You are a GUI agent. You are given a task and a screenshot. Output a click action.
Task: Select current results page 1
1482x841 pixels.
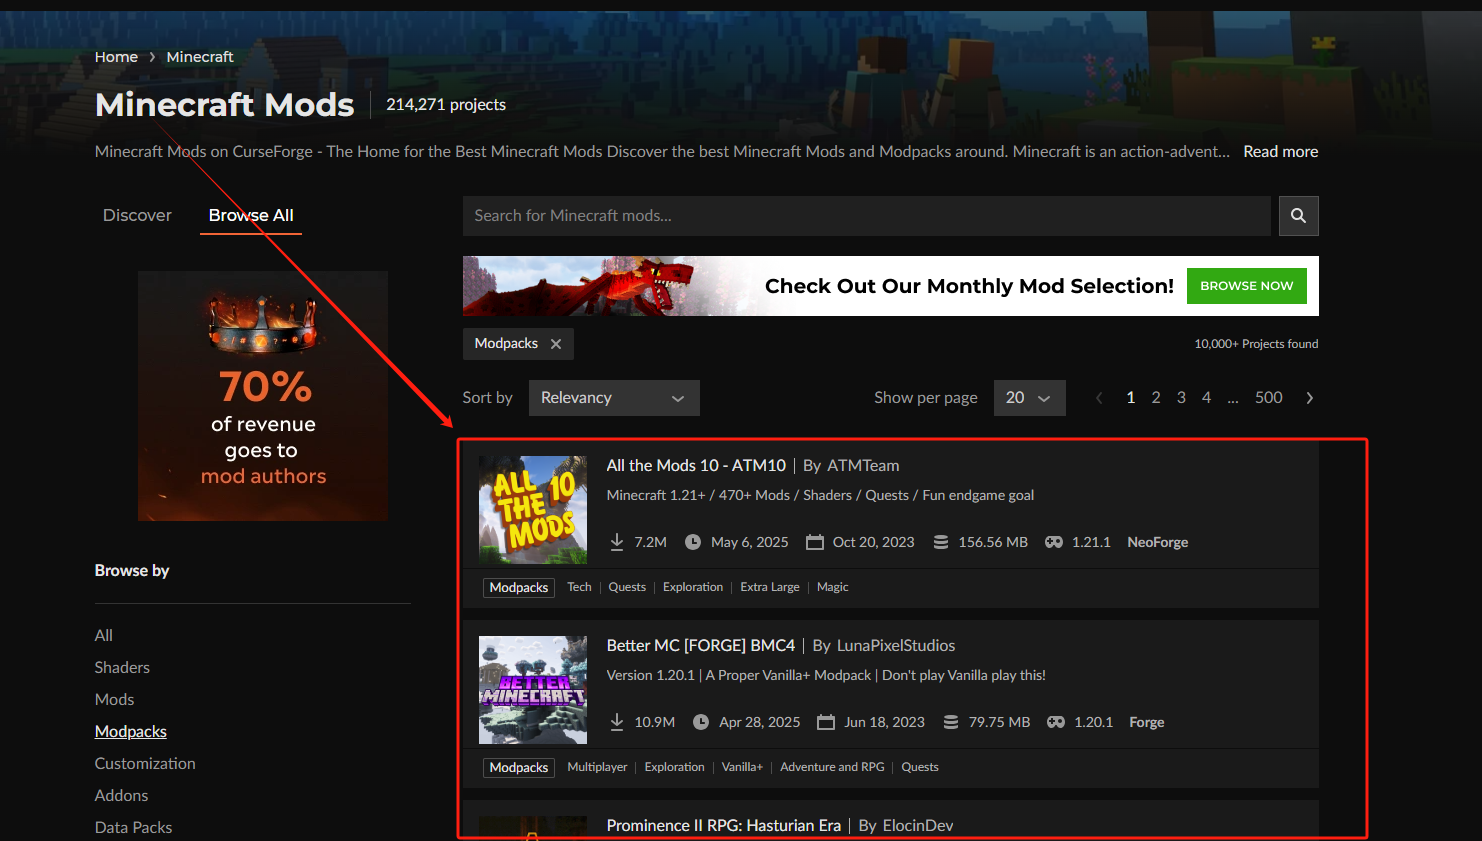[x=1131, y=398]
